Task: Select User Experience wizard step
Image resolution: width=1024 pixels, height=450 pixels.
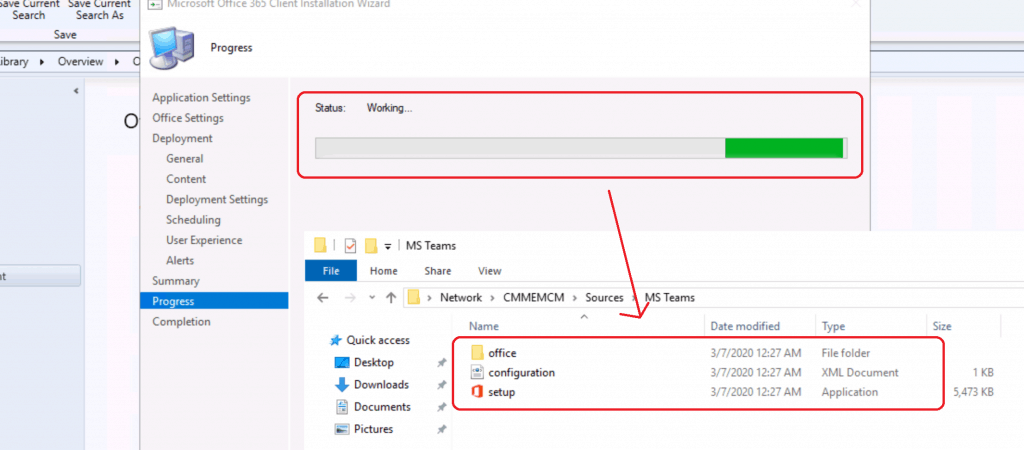Action: click(x=204, y=240)
